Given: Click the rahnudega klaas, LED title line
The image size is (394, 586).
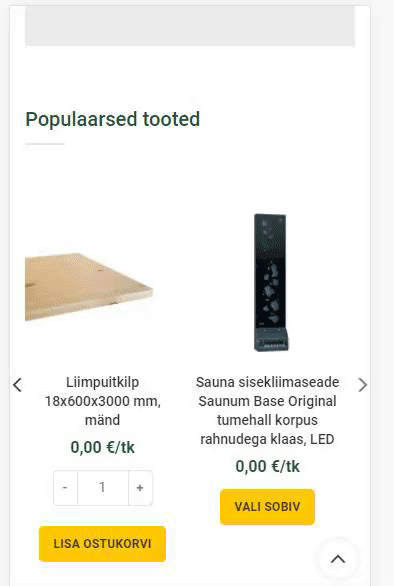Looking at the screenshot, I should coord(267,439).
